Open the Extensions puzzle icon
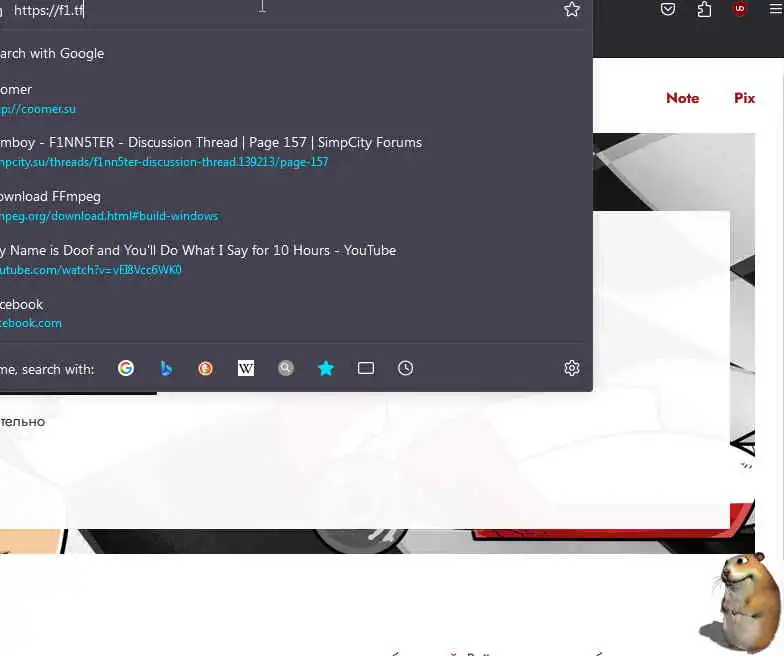Image resolution: width=784 pixels, height=656 pixels. click(704, 10)
